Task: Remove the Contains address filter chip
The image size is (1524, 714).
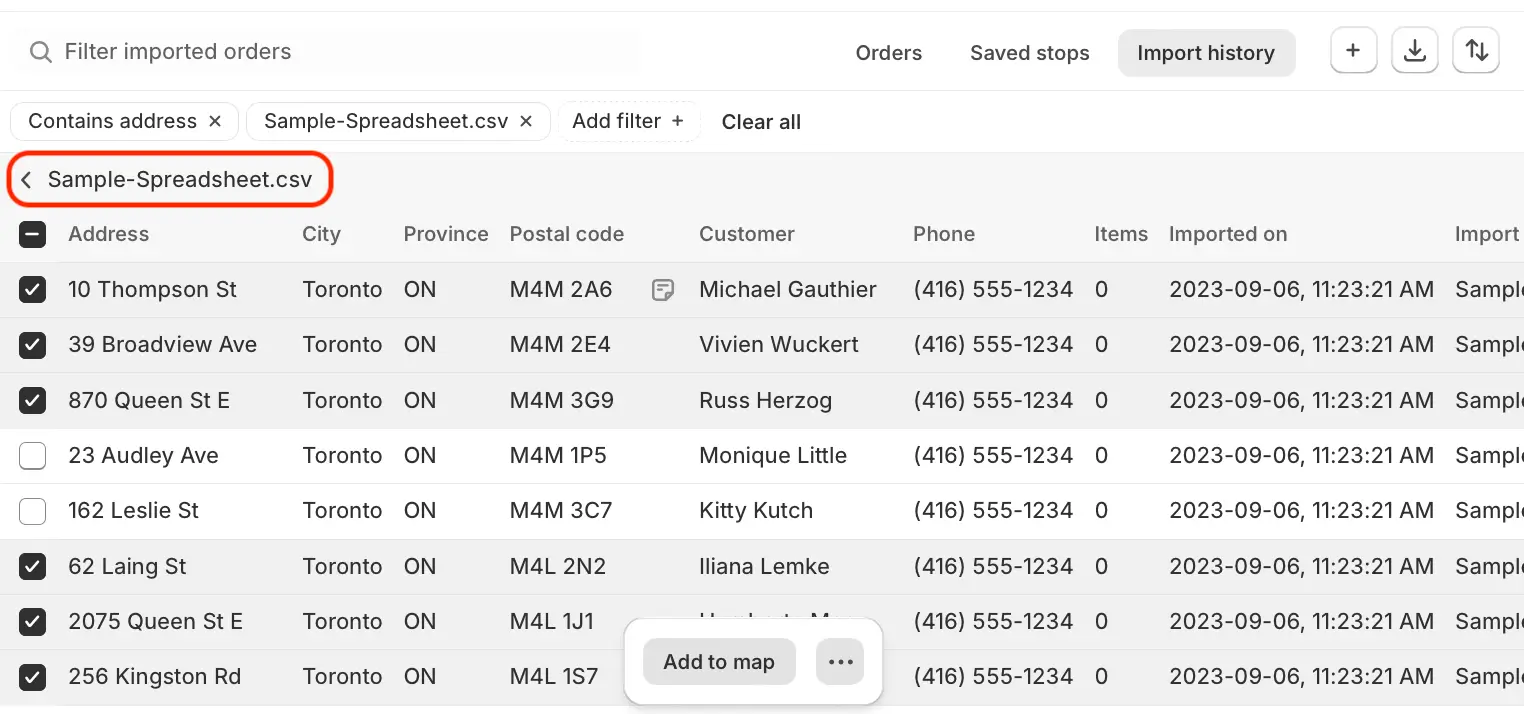Action: point(215,121)
